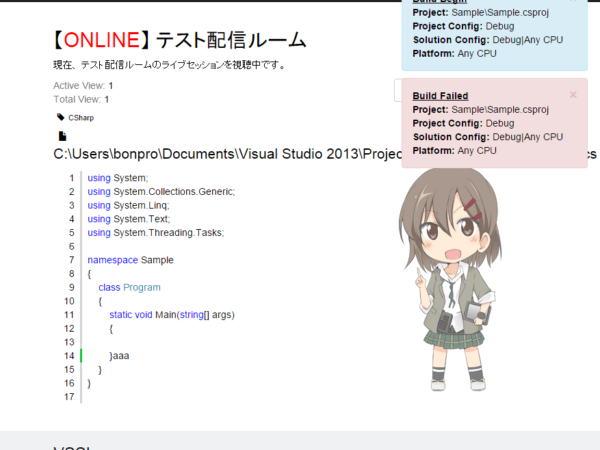Click 'class Program' code line
This screenshot has width=600, height=450.
[x=129, y=287]
